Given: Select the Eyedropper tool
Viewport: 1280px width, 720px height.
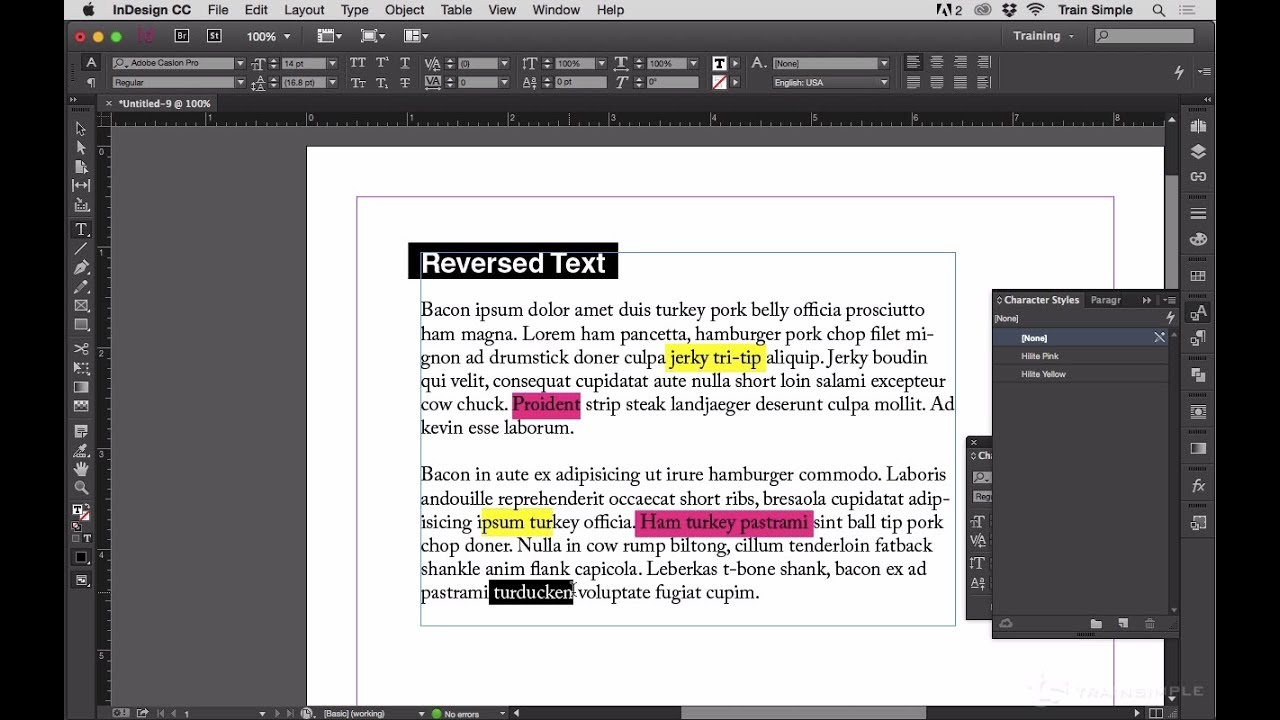Looking at the screenshot, I should 81,450.
